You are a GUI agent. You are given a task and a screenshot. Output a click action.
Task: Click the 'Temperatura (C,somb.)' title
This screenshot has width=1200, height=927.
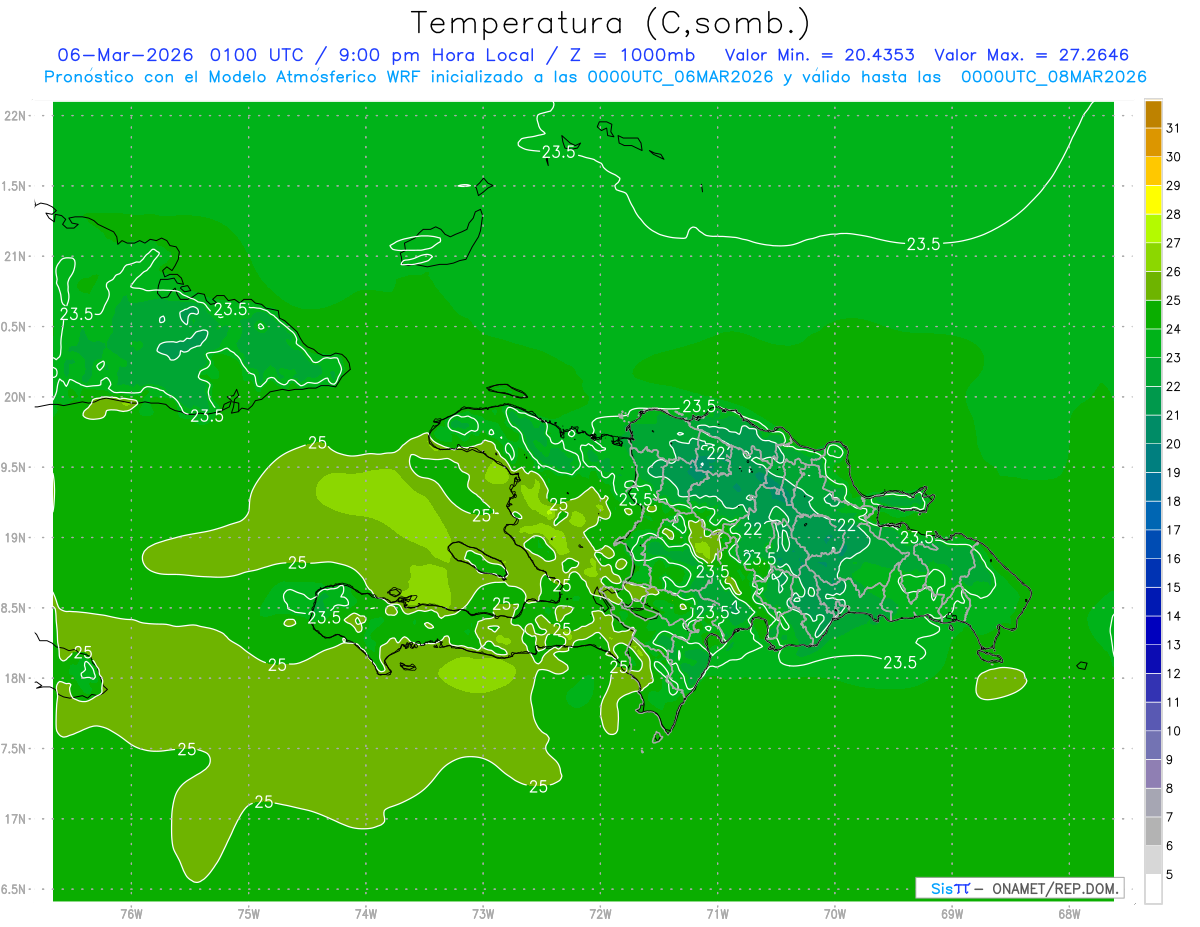click(x=611, y=24)
